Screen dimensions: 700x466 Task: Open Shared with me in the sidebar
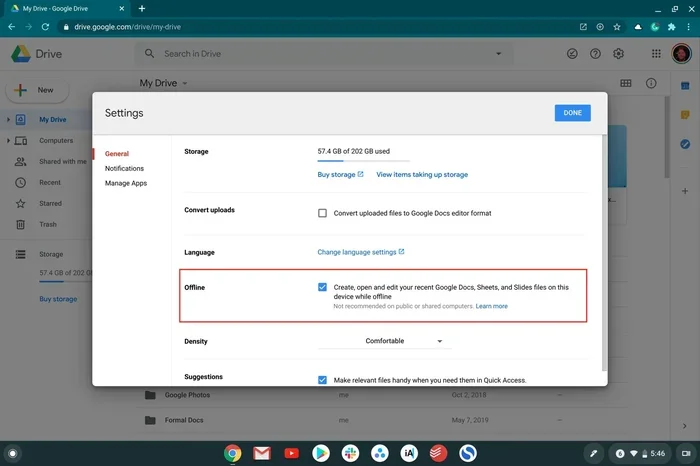(x=62, y=162)
